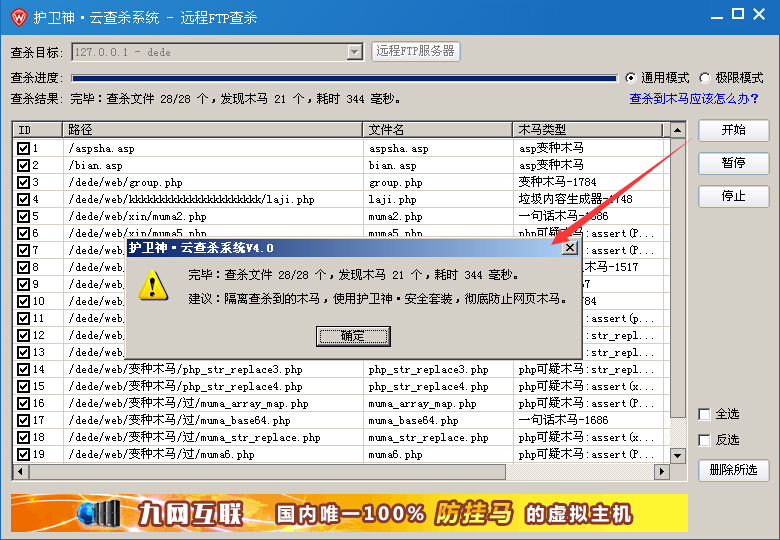Uncheck row 18 muma_str_replace.php checkbox
This screenshot has width=780, height=540.
coord(23,437)
